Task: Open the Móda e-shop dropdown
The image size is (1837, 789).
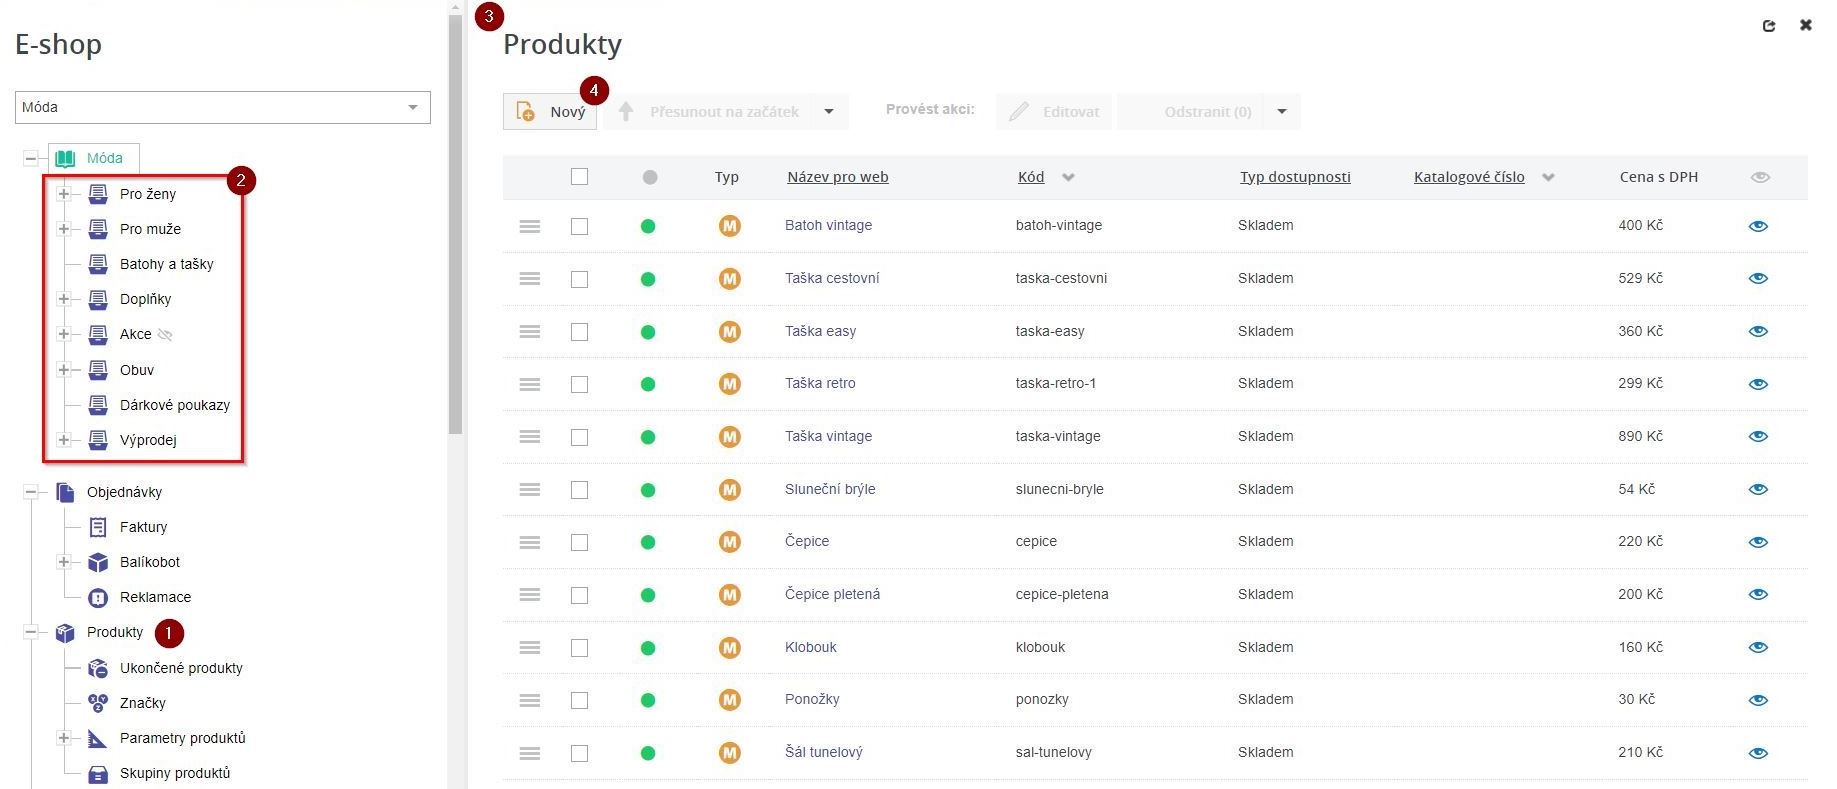Action: 222,107
